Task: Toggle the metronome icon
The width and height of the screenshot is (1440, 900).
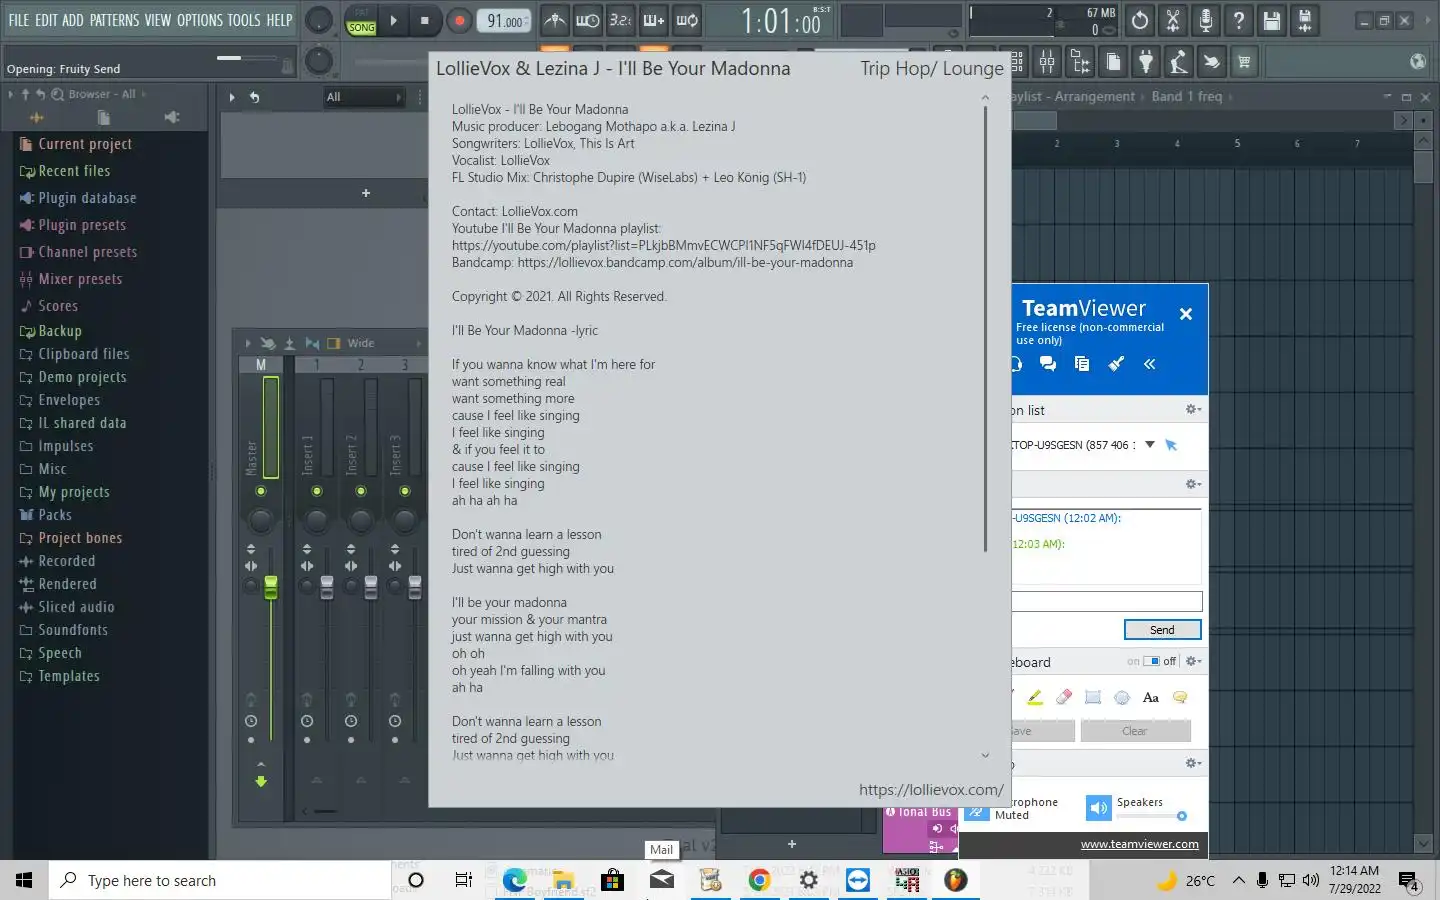Action: [x=555, y=20]
